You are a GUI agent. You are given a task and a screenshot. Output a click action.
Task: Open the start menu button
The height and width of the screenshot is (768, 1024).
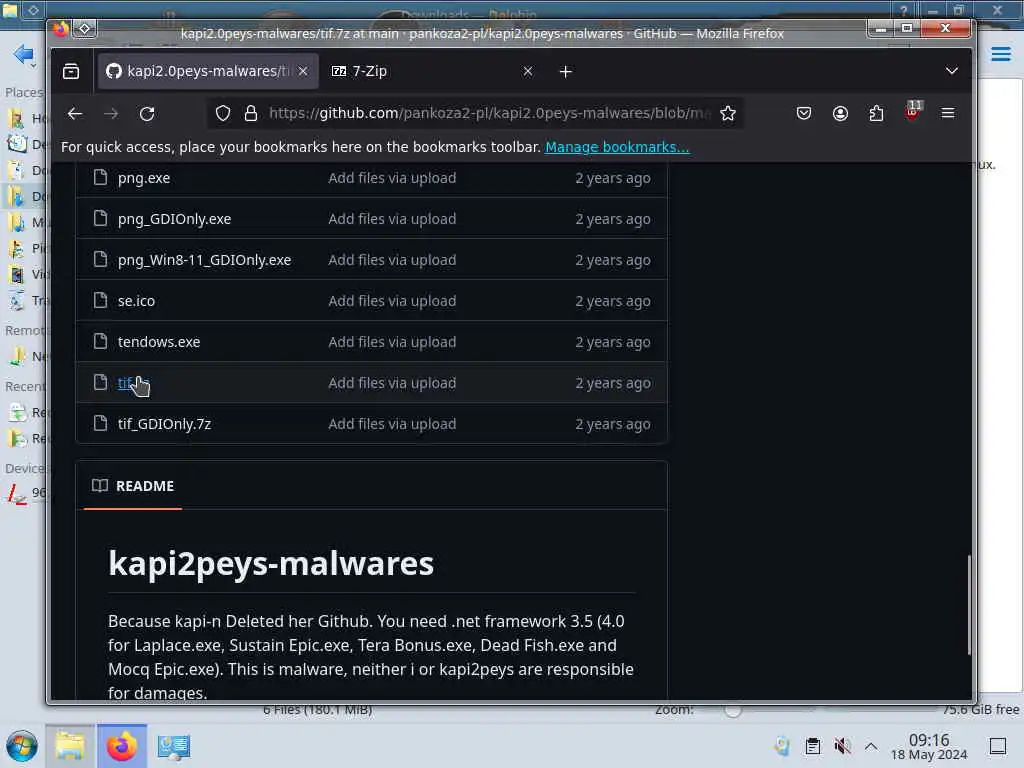pyautogui.click(x=22, y=746)
